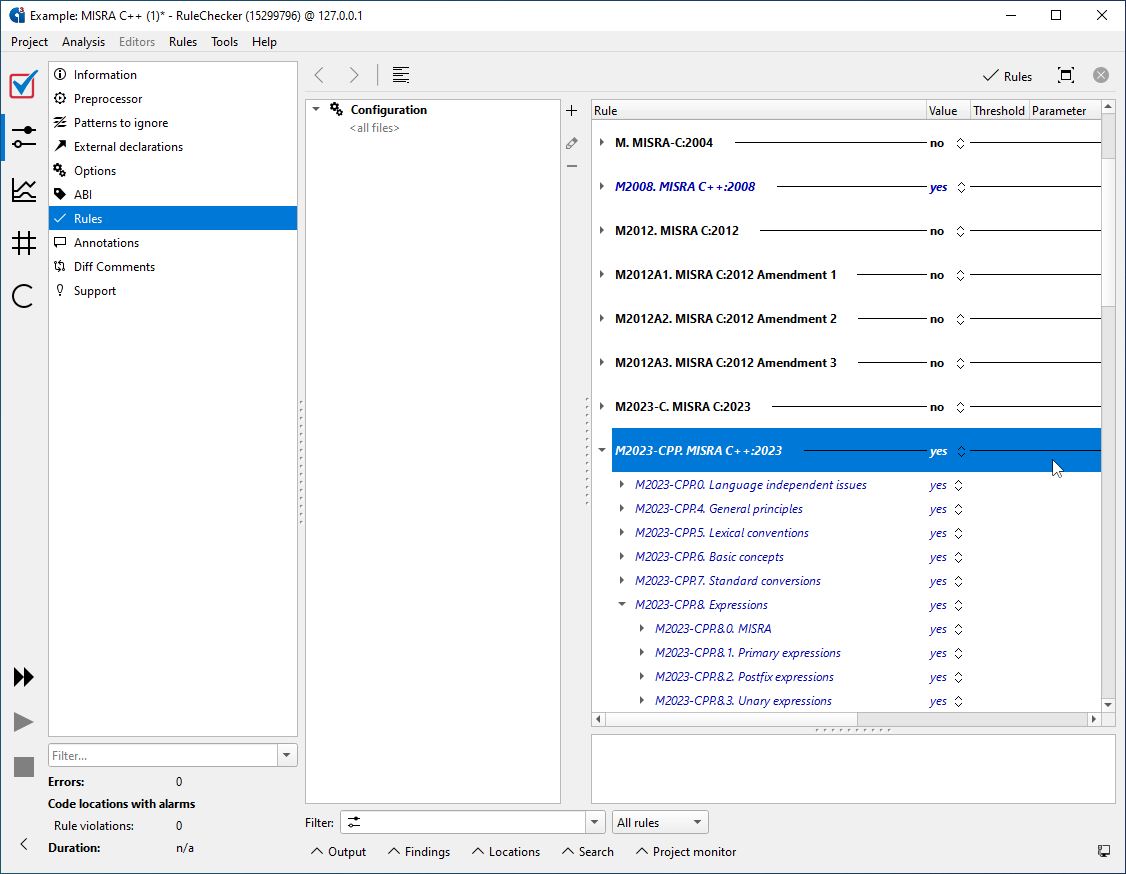
Task: Go back with the left navigation arrow
Action: (x=320, y=75)
